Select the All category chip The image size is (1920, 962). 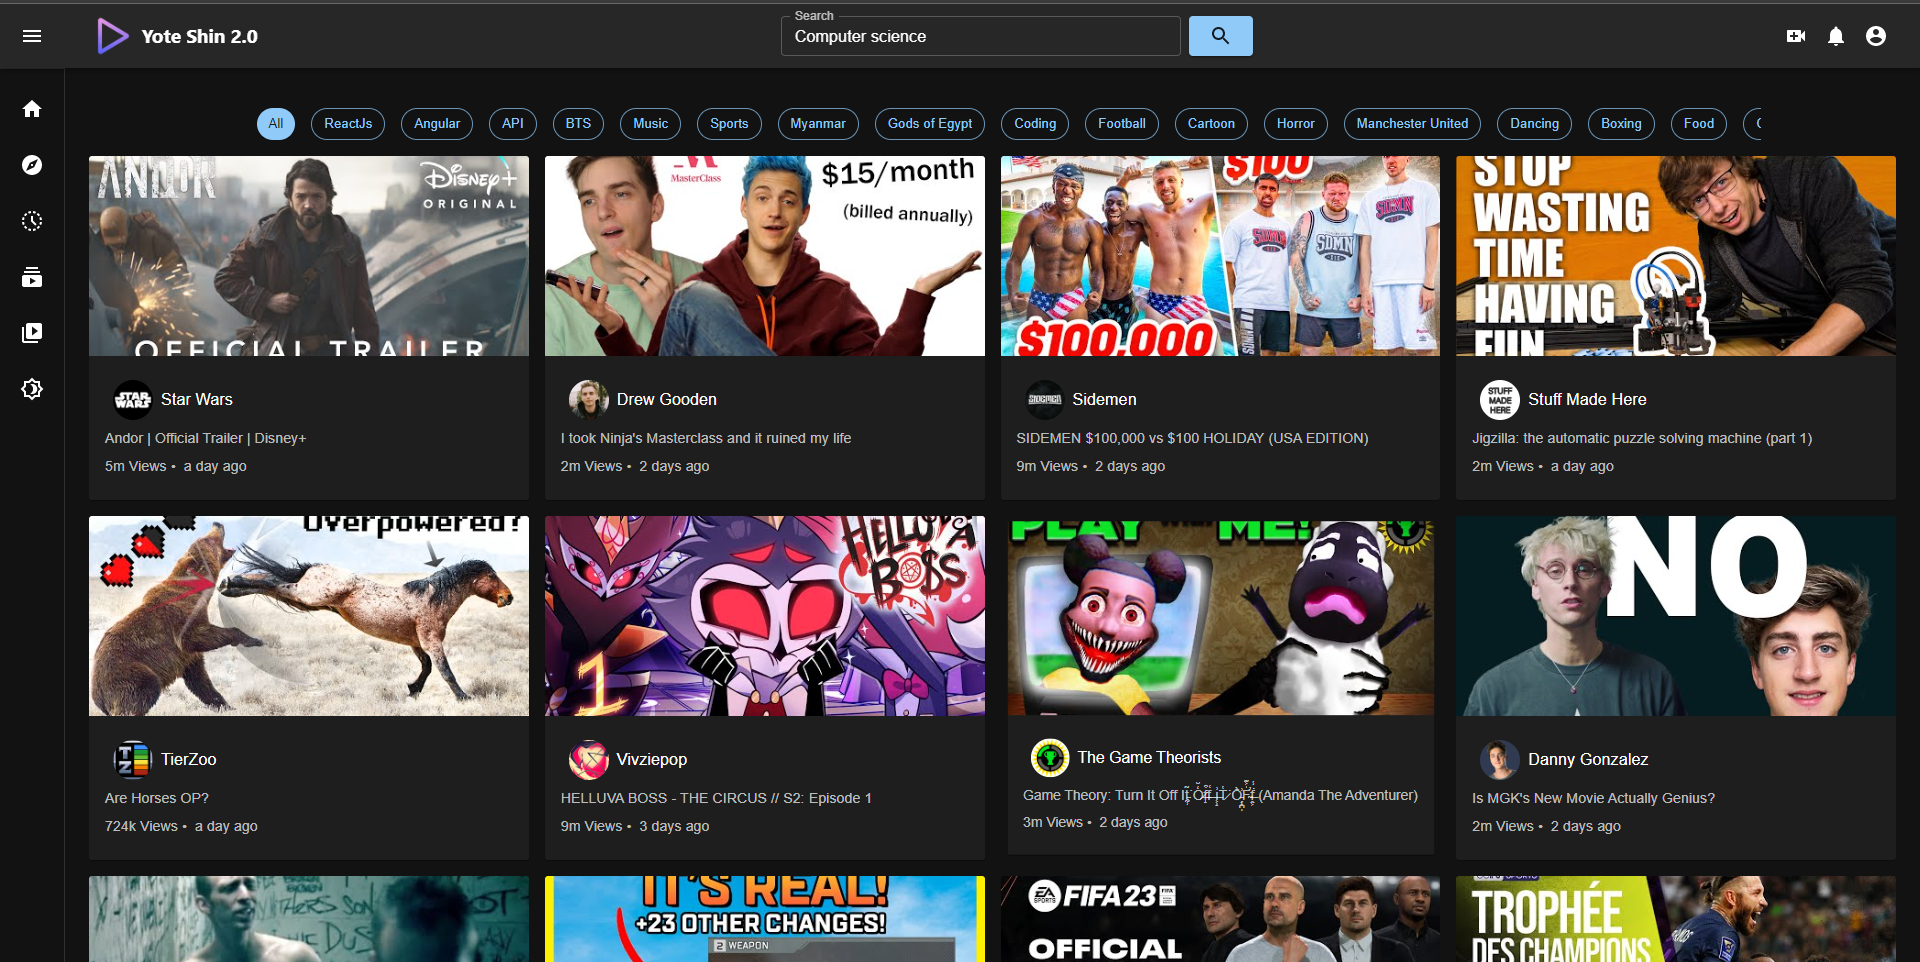tap(276, 124)
